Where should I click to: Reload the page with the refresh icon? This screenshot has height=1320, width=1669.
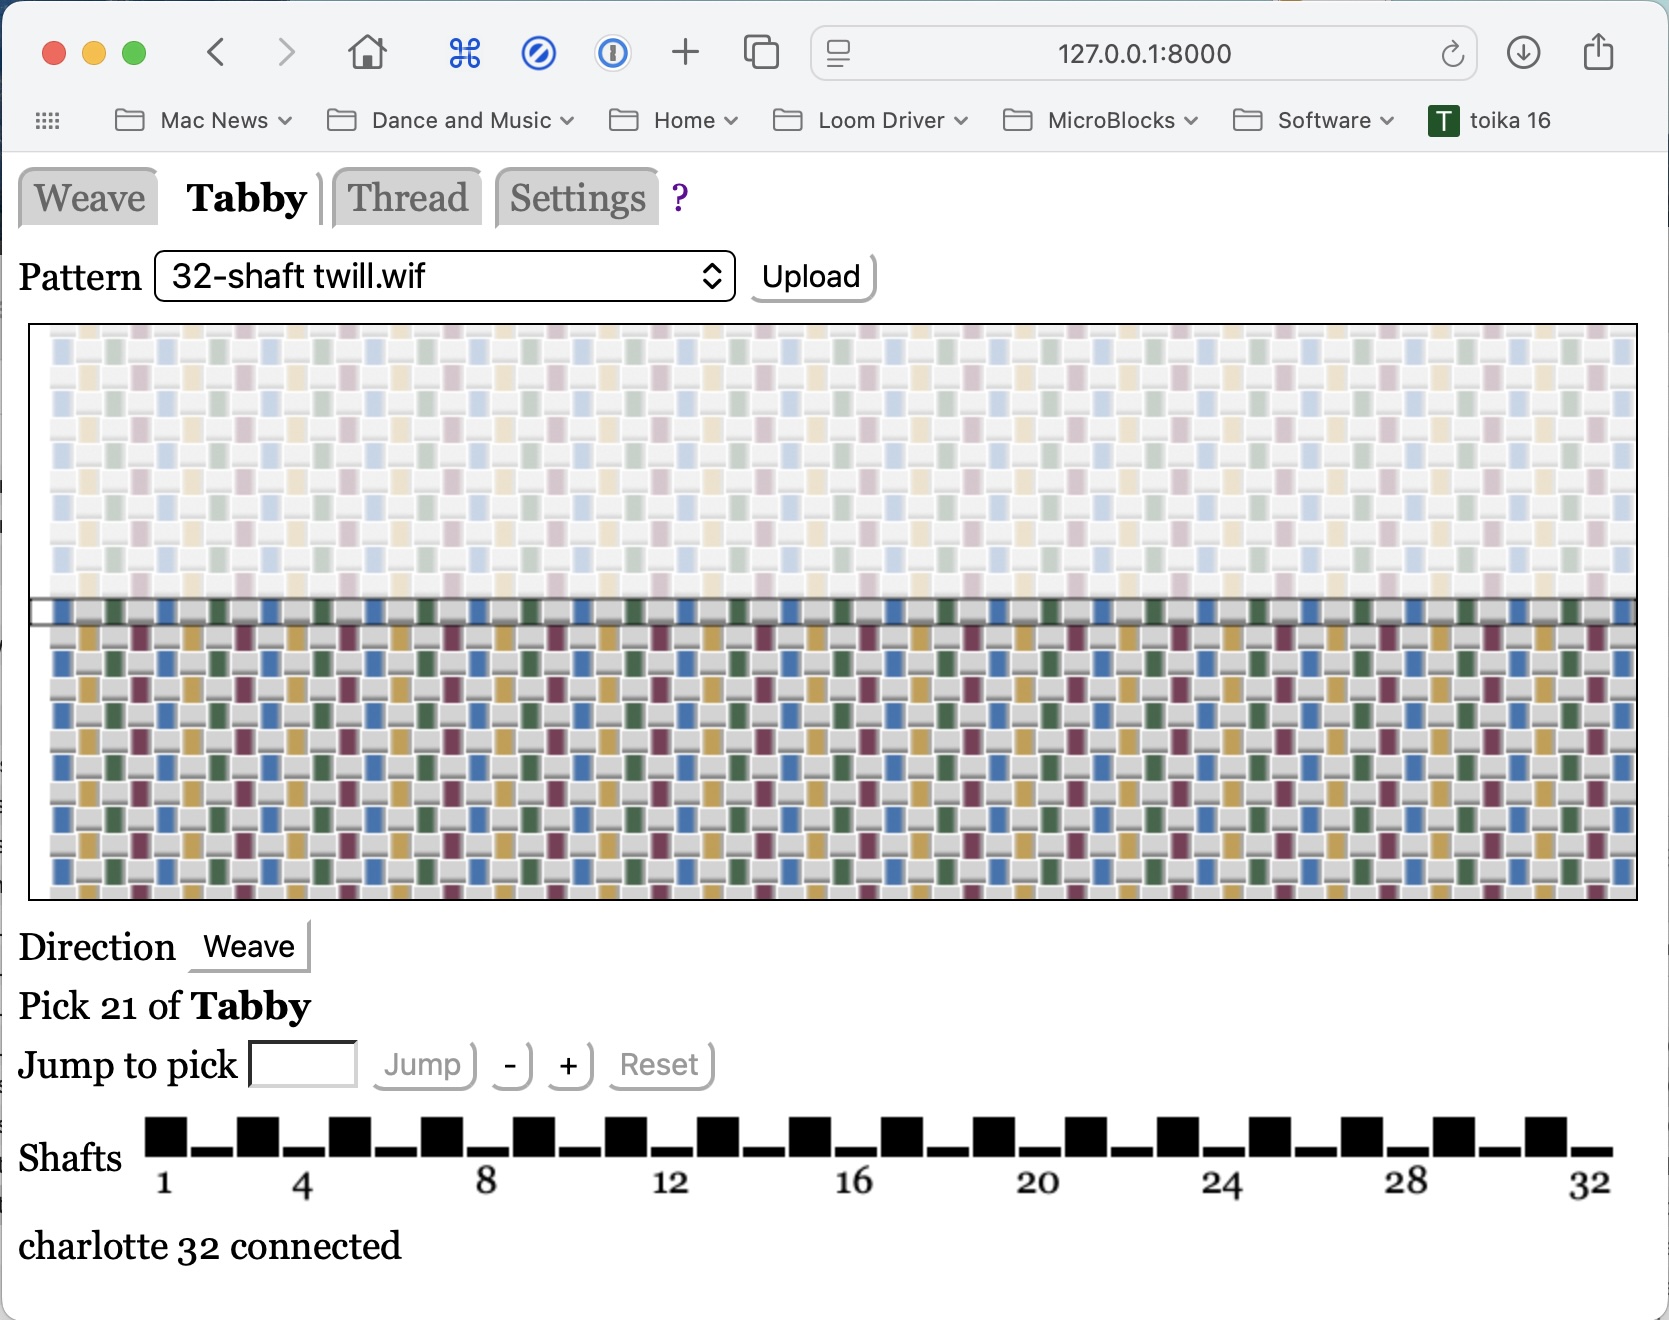[1452, 54]
